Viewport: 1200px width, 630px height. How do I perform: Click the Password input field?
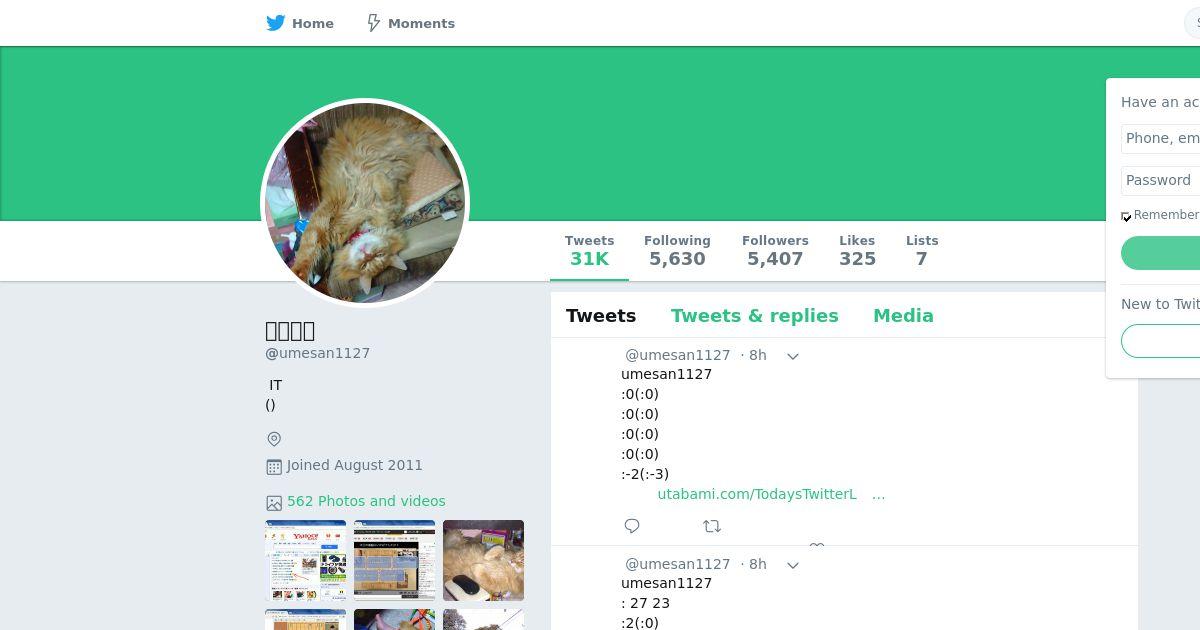tap(1160, 180)
